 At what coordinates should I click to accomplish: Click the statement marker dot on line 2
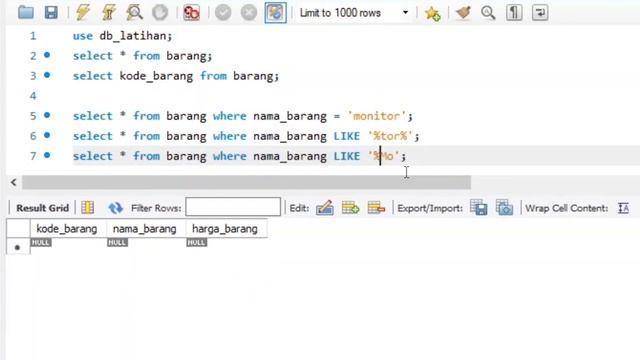pyautogui.click(x=47, y=55)
